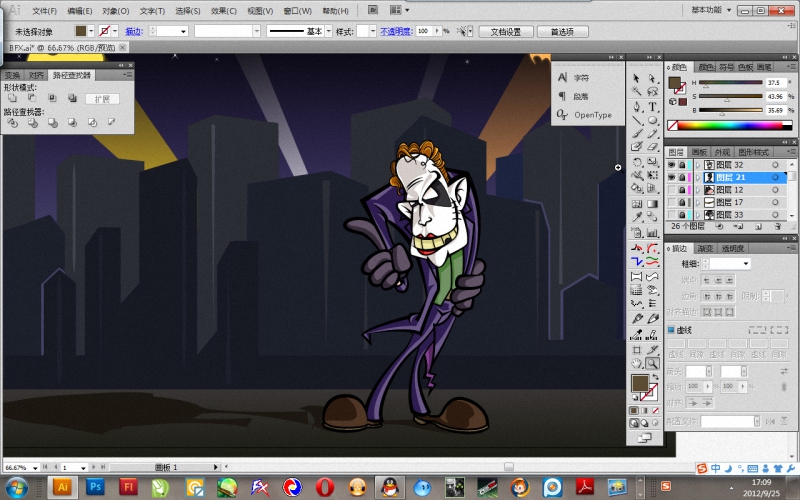Show hidden 图层 33 via visibility box

(x=671, y=215)
